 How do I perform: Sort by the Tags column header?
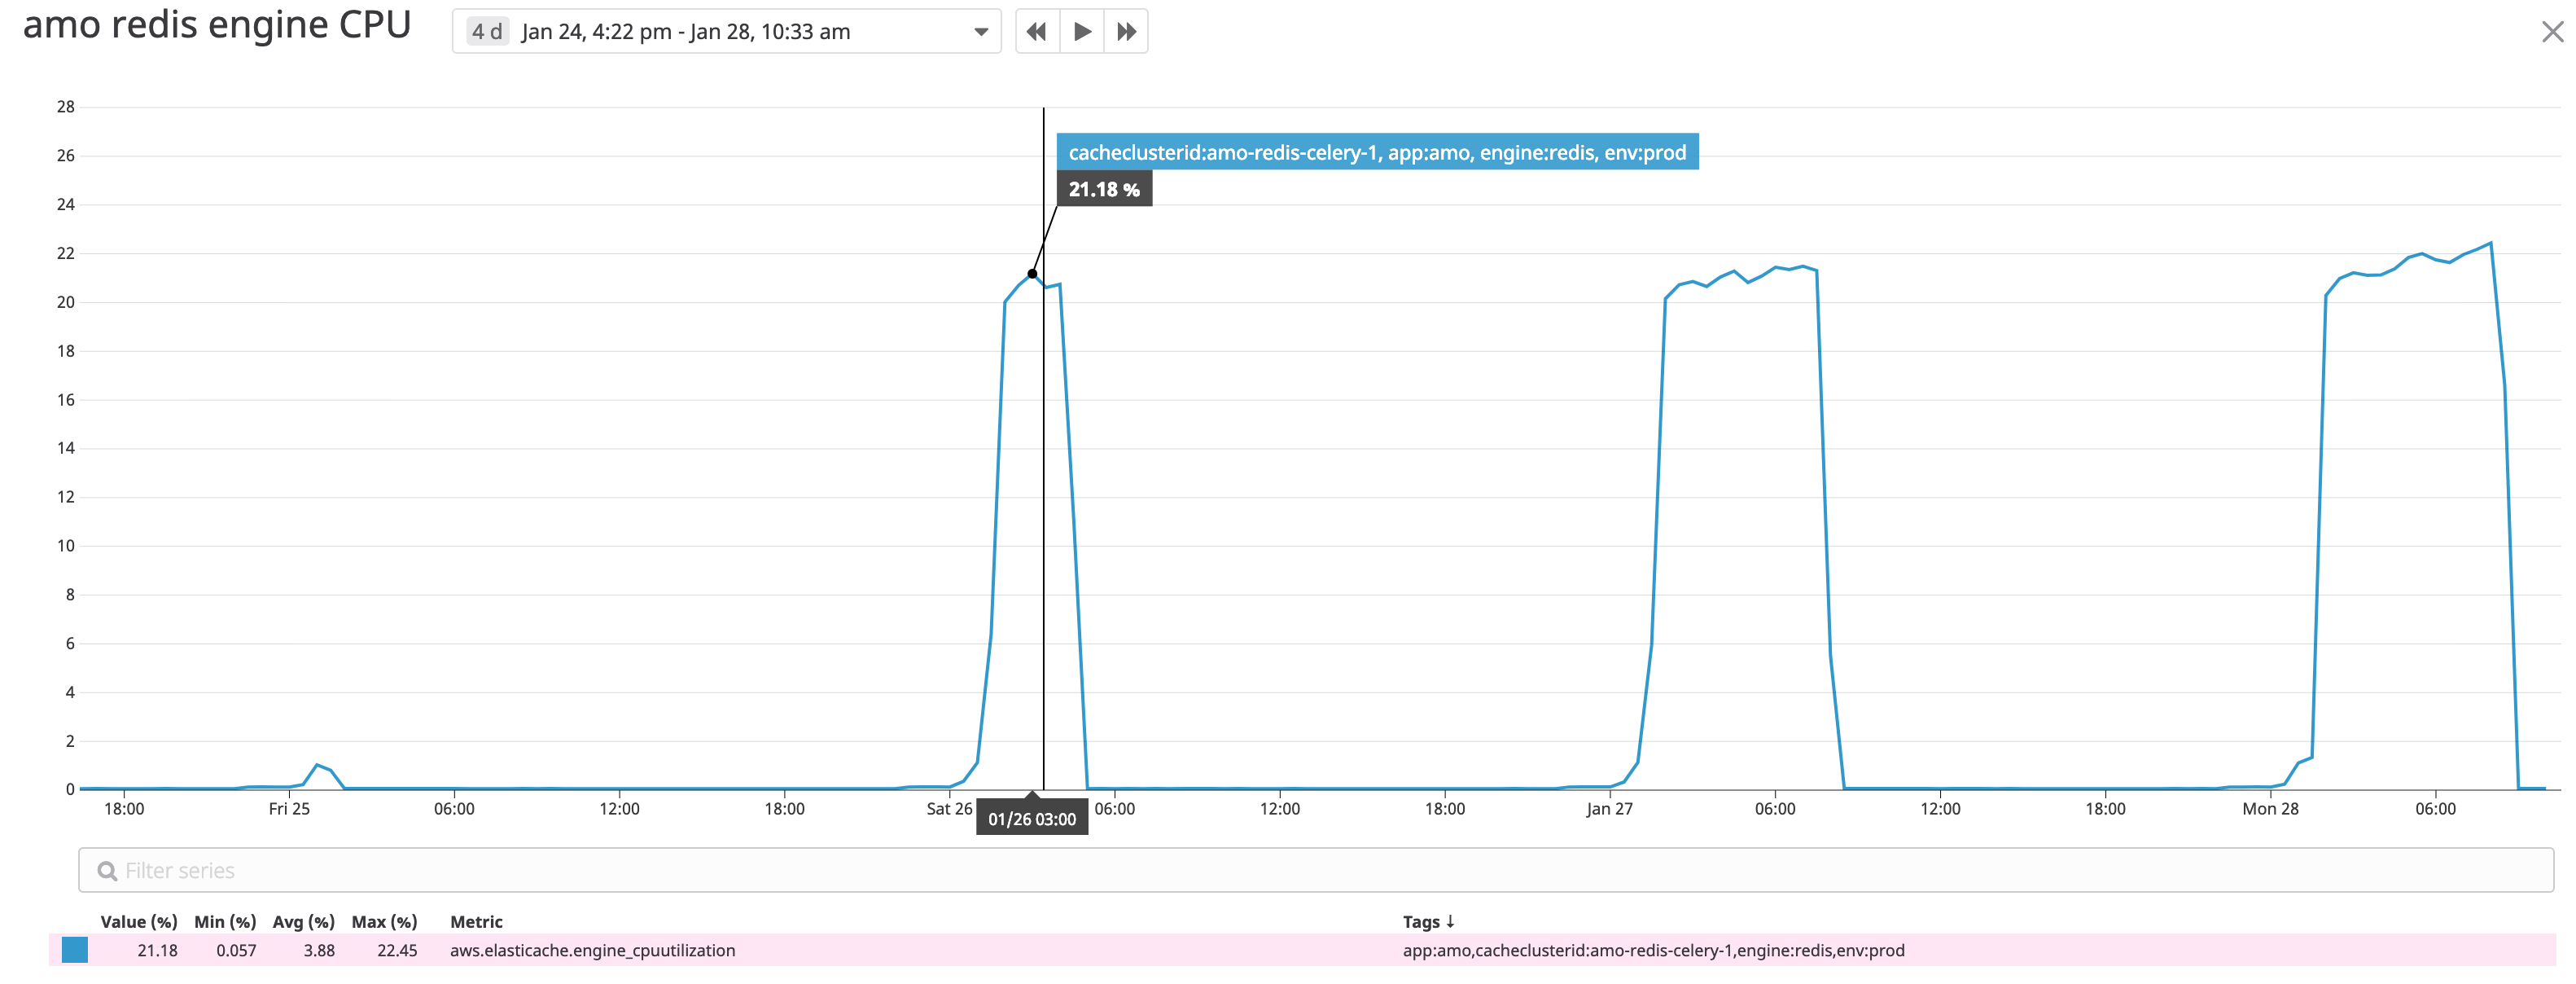pyautogui.click(x=1428, y=921)
